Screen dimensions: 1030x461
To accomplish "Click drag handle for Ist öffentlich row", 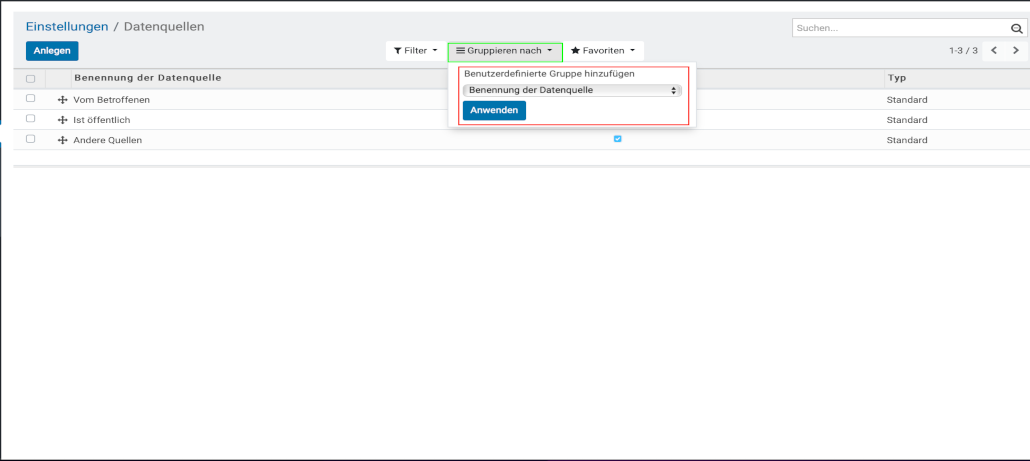I will pos(63,120).
